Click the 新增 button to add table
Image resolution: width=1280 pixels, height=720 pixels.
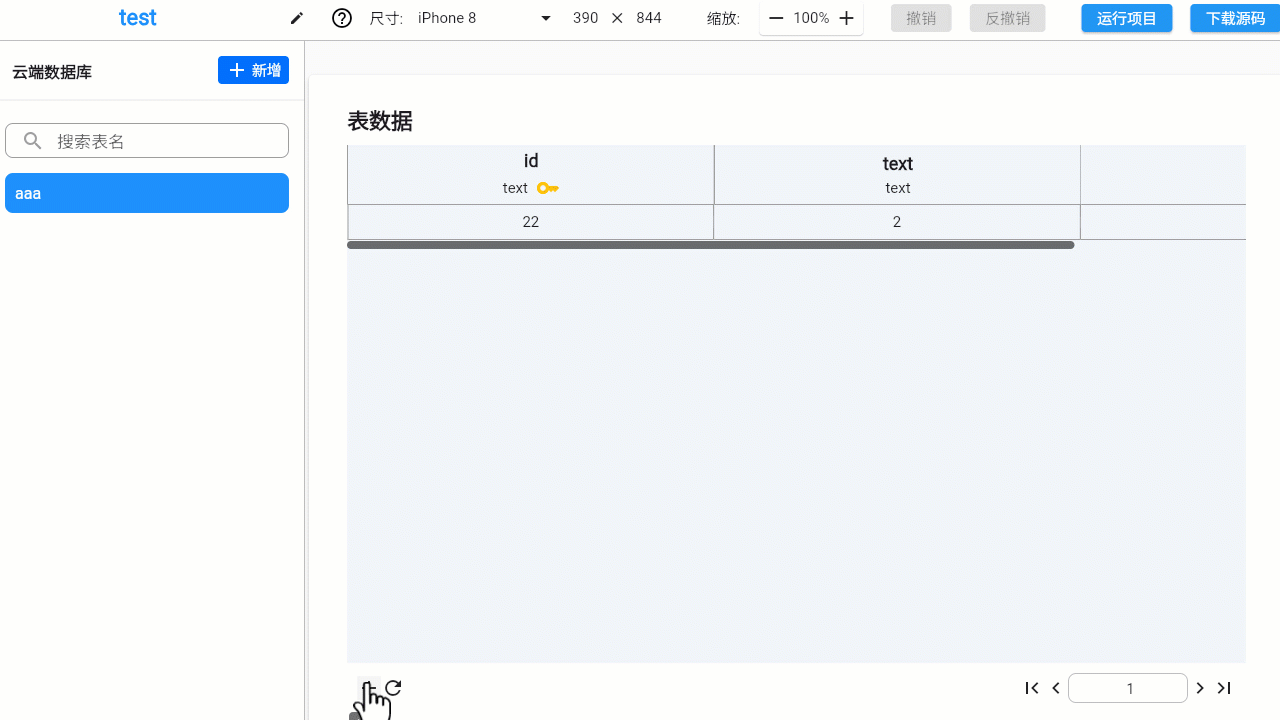(x=253, y=70)
